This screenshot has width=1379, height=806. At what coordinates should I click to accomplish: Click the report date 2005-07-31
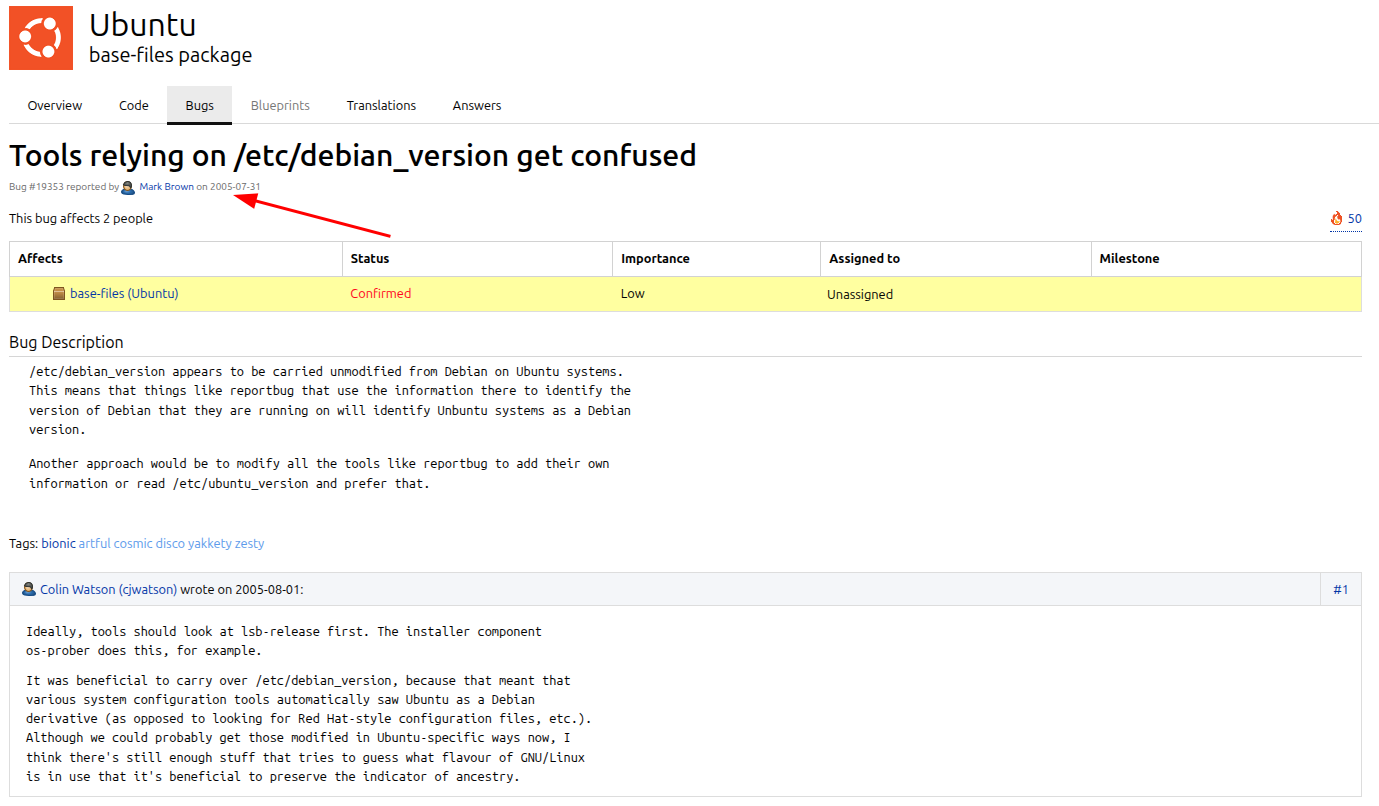[236, 187]
